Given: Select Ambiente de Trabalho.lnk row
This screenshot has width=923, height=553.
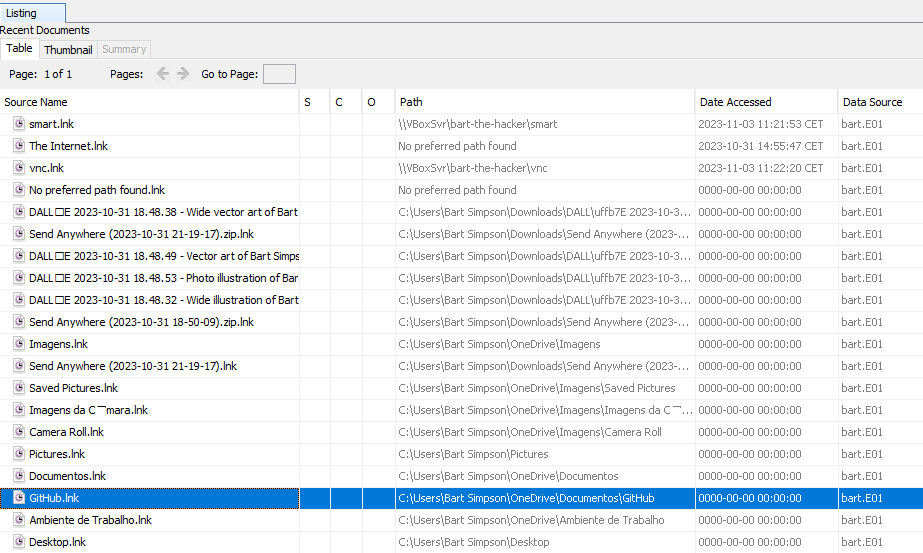Looking at the screenshot, I should (90, 520).
